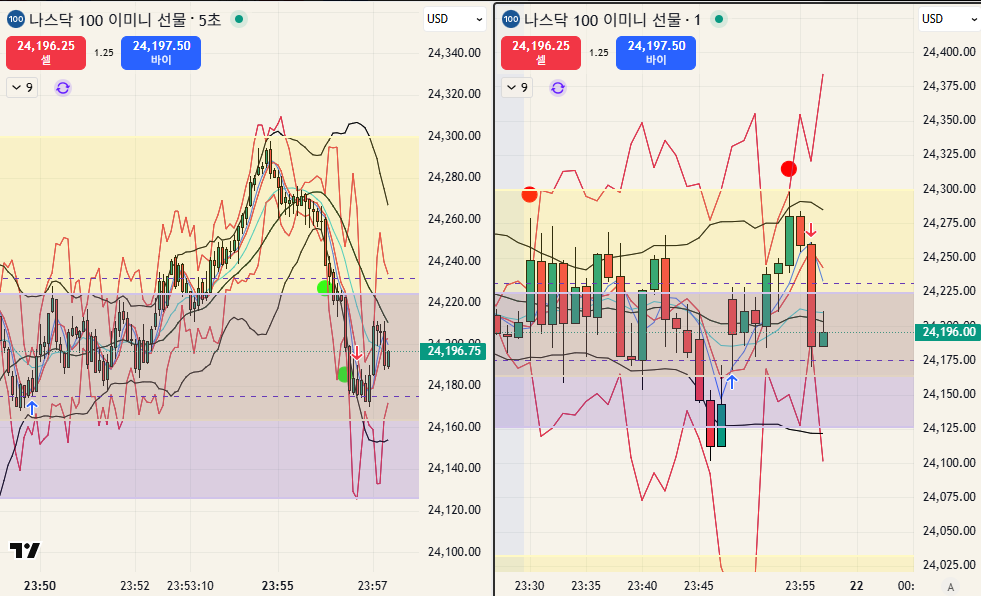Click the blue 24,197.50 바이 button on right chart

656,53
